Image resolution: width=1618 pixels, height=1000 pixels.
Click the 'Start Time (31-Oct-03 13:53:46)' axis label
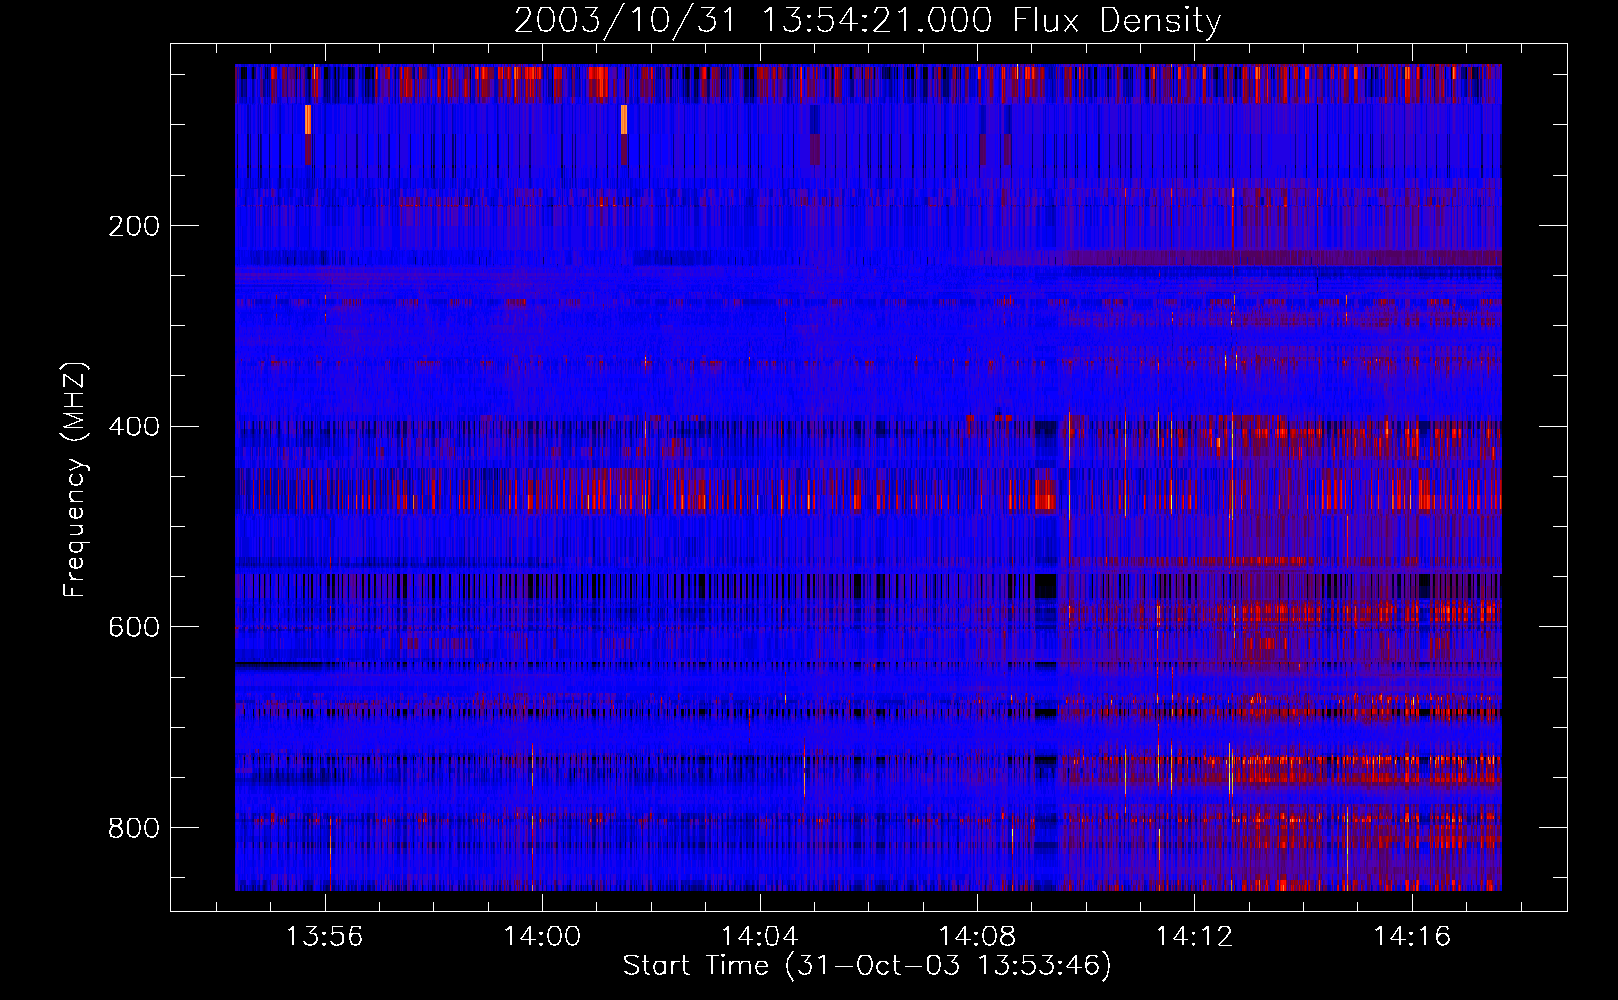click(x=867, y=966)
